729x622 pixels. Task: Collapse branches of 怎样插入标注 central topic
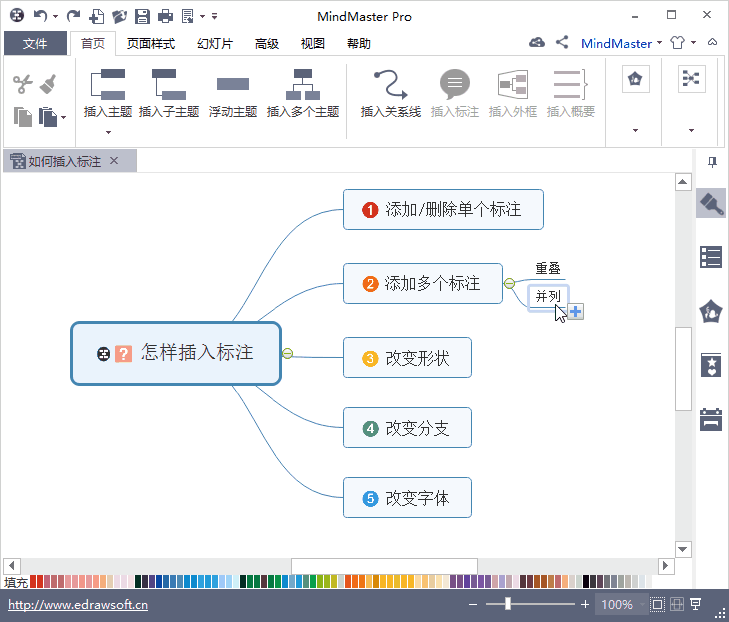[288, 354]
